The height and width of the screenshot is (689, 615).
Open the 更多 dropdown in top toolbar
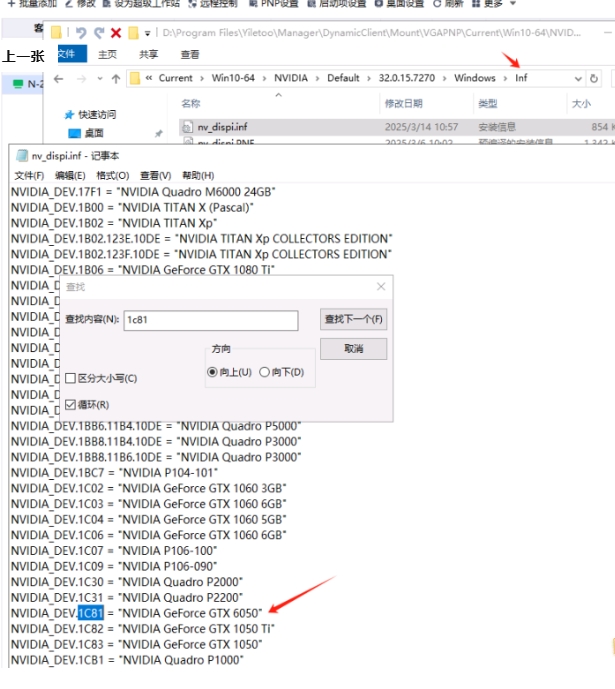(494, 4)
